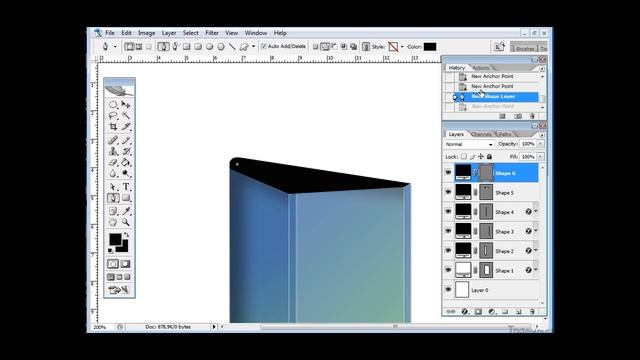
Task: Select the History Brush tool
Action: click(126, 151)
